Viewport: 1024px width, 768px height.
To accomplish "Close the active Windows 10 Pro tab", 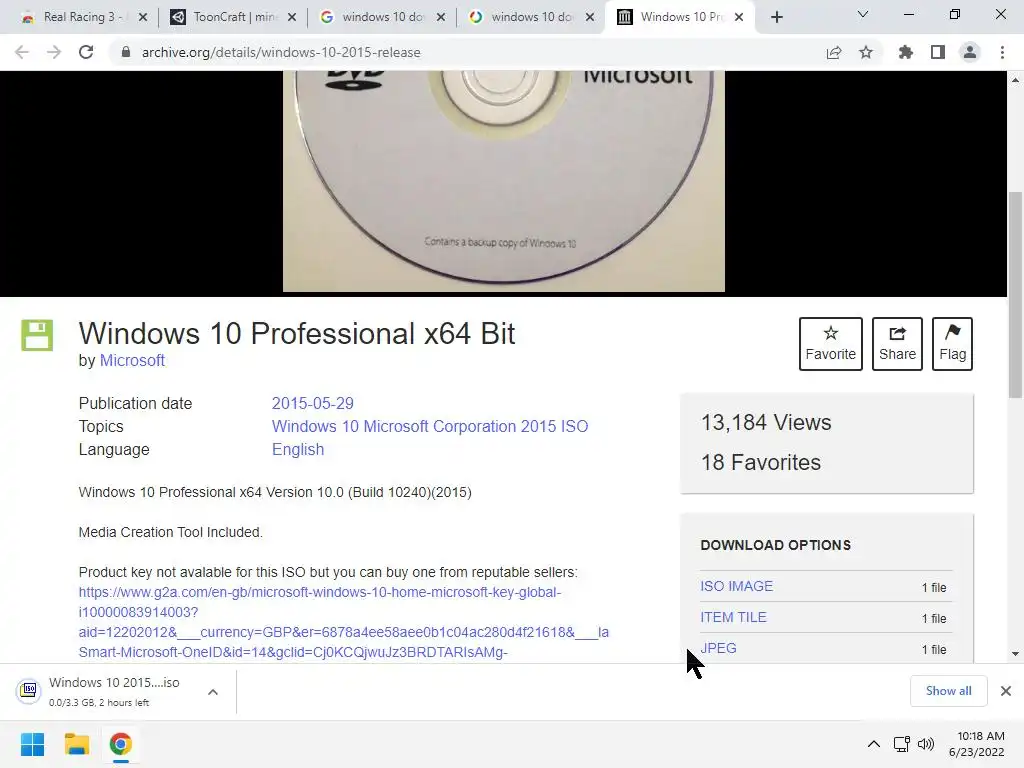I will pos(739,17).
